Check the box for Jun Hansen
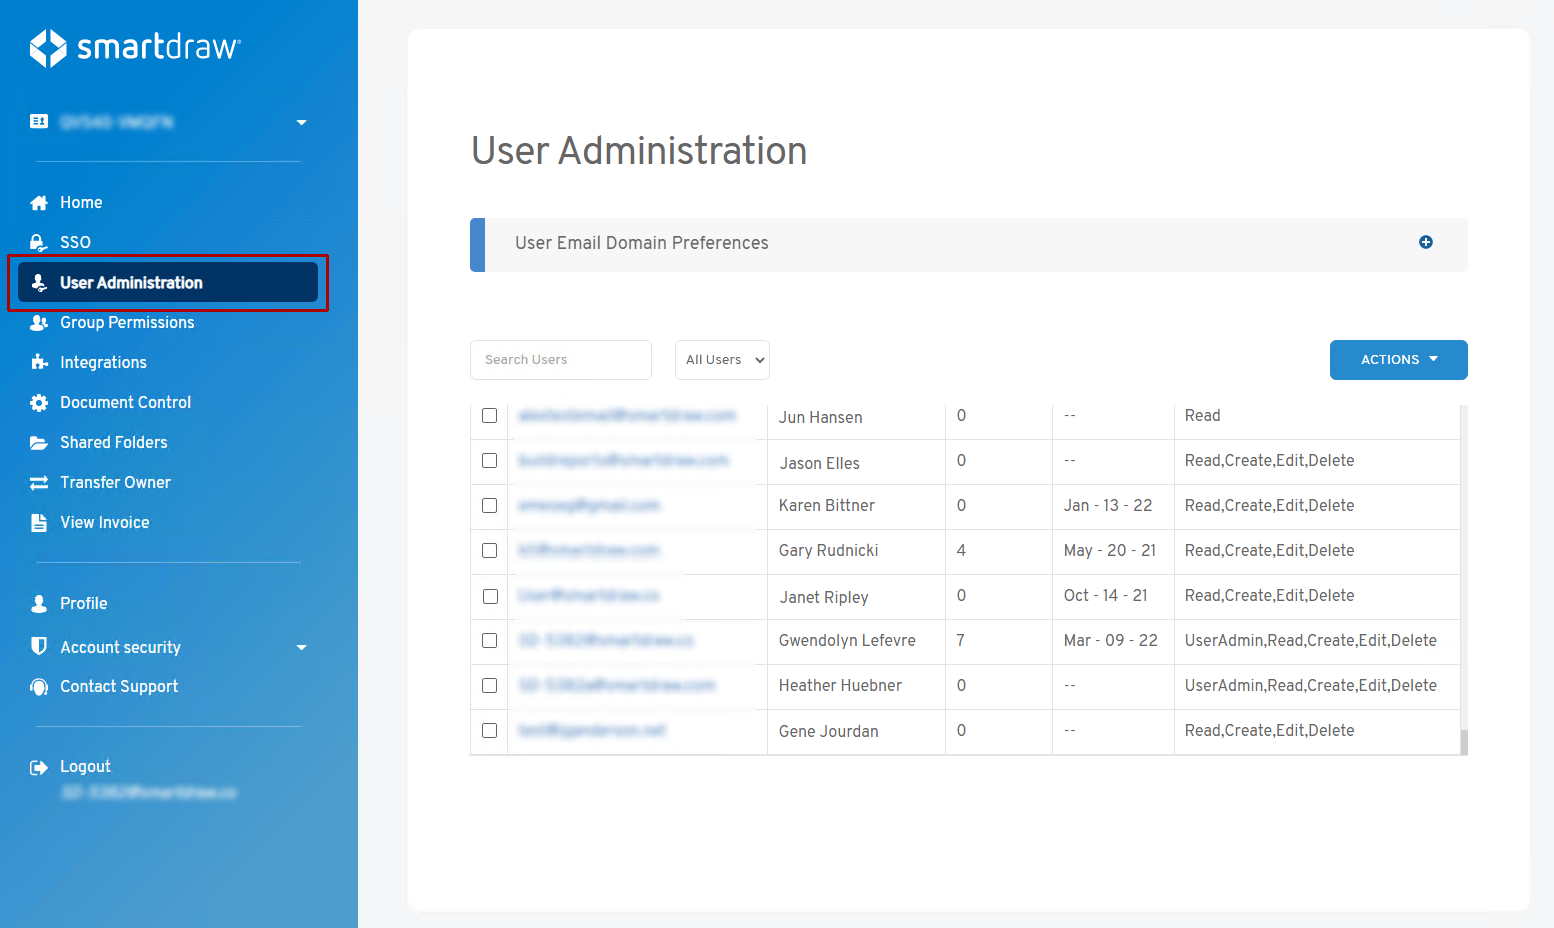This screenshot has height=928, width=1554. pyautogui.click(x=490, y=416)
